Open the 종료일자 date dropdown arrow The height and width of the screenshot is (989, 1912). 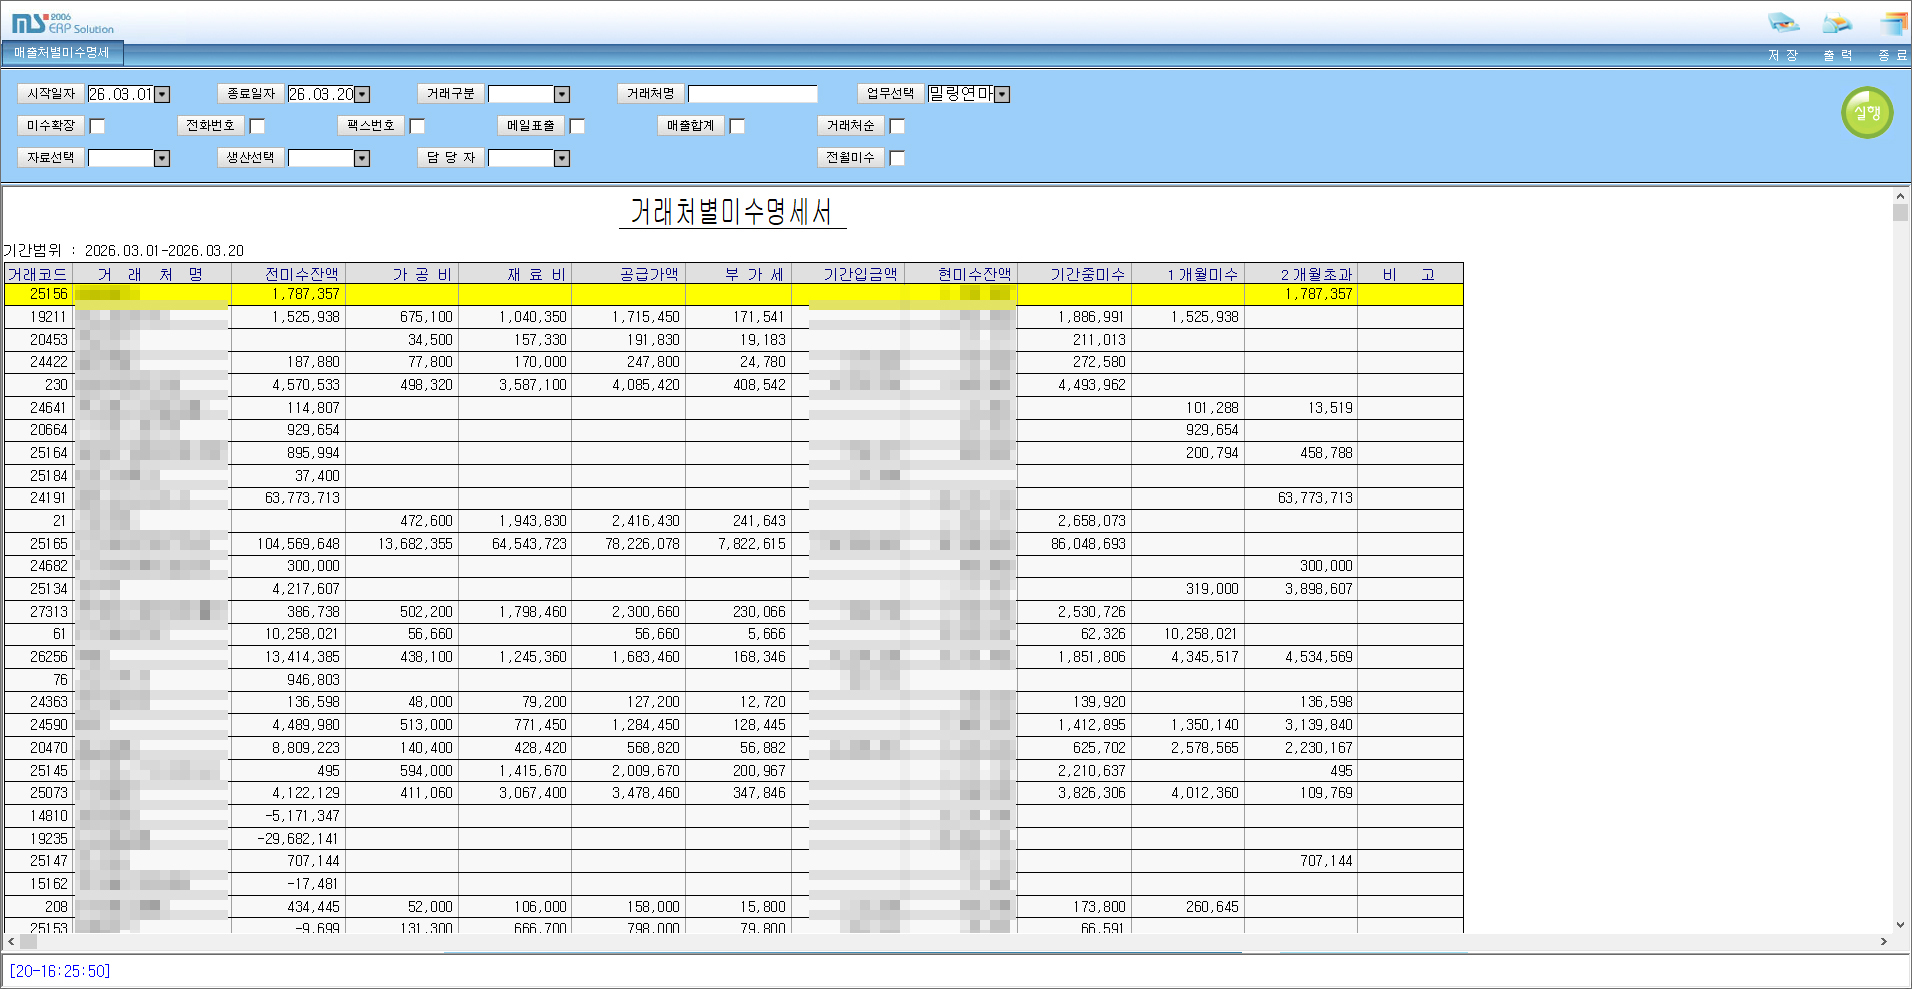(x=362, y=94)
